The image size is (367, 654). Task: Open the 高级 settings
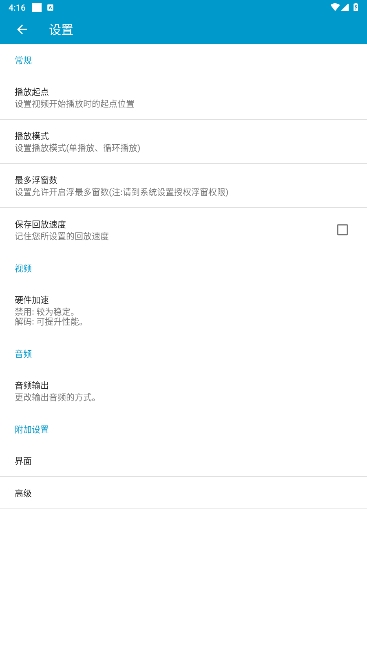point(184,493)
